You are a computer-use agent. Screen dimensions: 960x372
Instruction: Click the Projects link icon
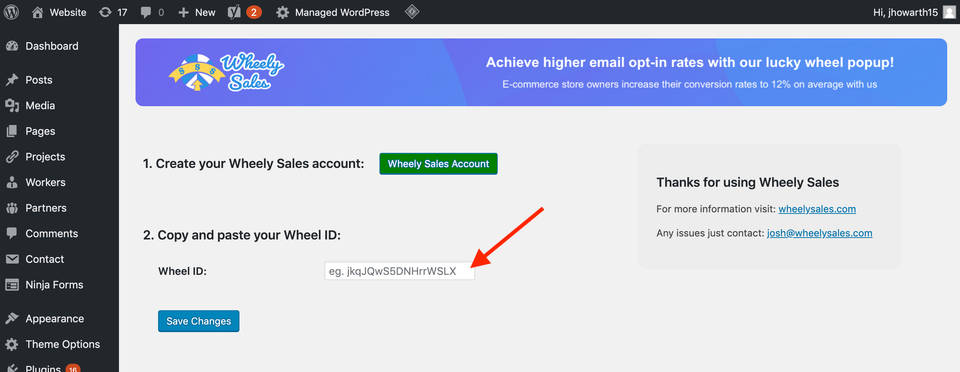coord(12,157)
